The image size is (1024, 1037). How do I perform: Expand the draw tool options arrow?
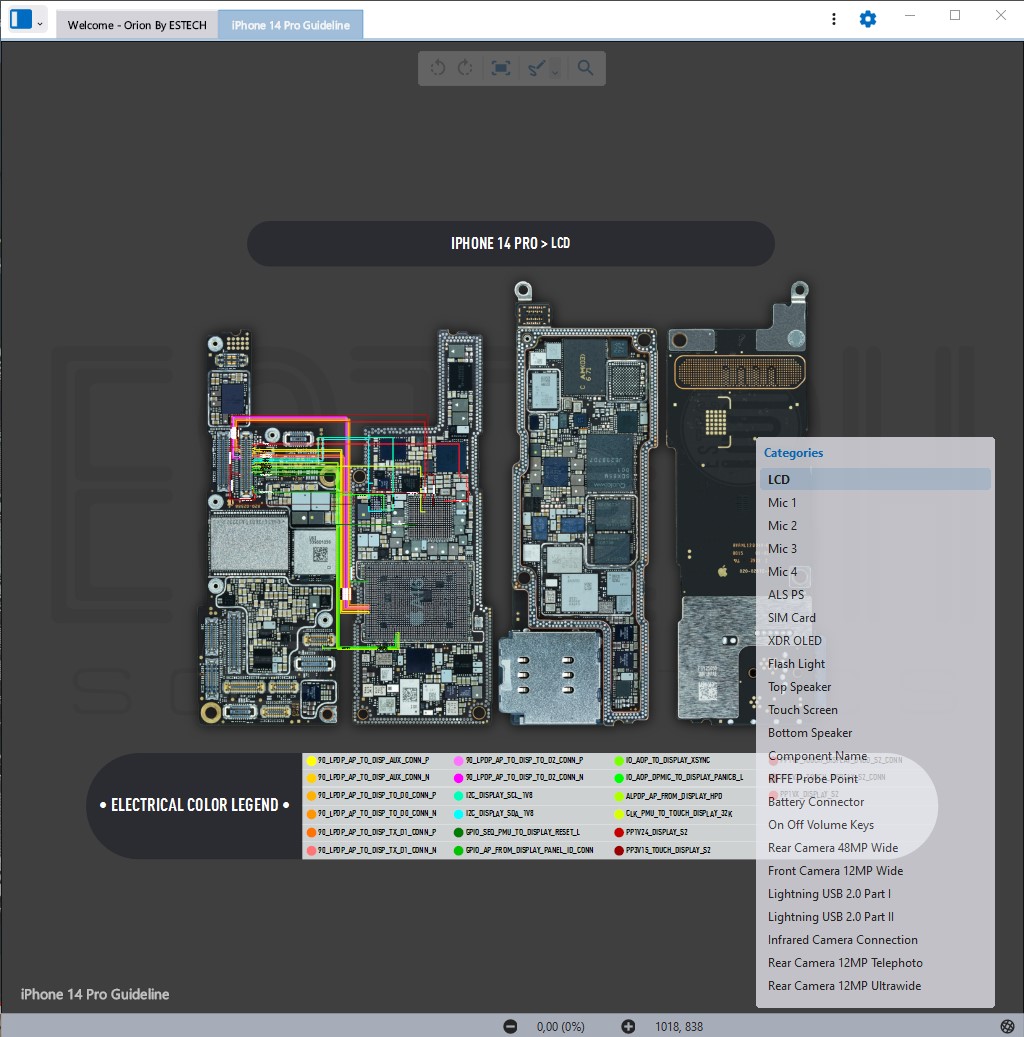(x=555, y=71)
